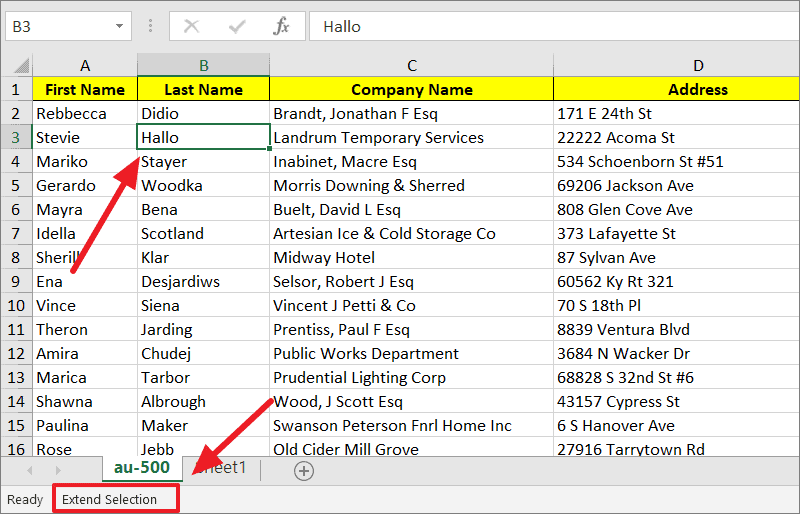Select cell containing Amira
This screenshot has width=800, height=514.
tap(85, 353)
